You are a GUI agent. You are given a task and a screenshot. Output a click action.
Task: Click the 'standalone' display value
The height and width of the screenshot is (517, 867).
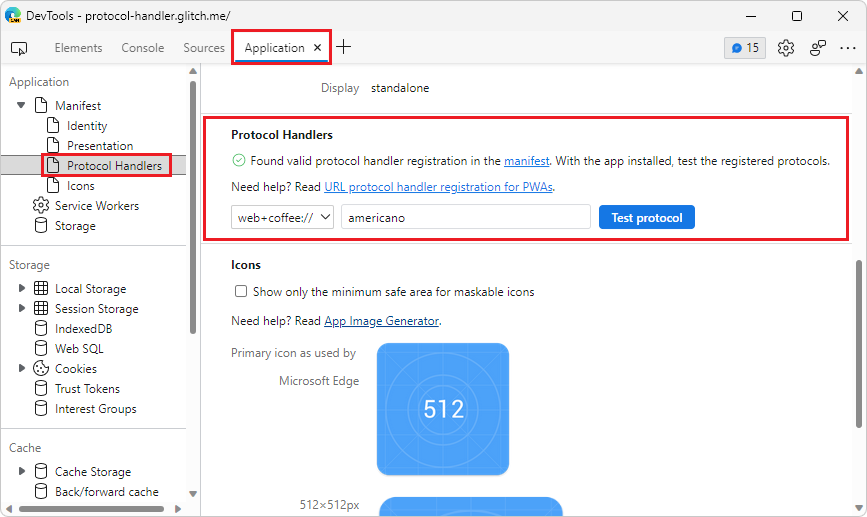400,88
